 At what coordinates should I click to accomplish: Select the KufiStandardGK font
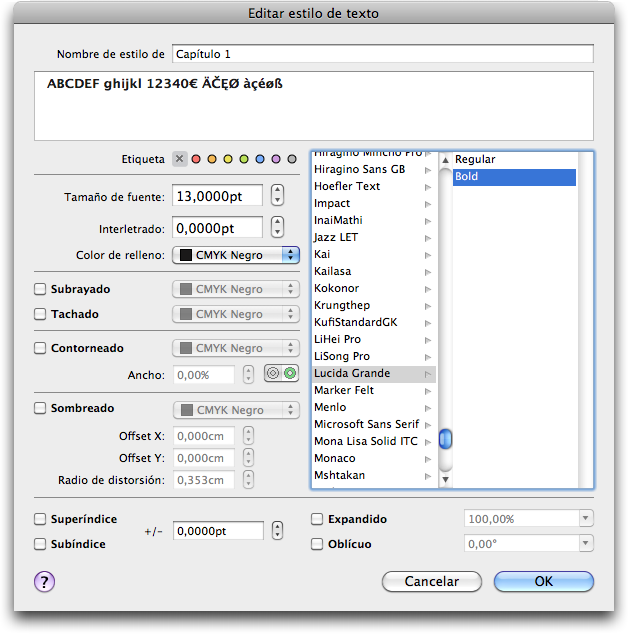point(374,322)
